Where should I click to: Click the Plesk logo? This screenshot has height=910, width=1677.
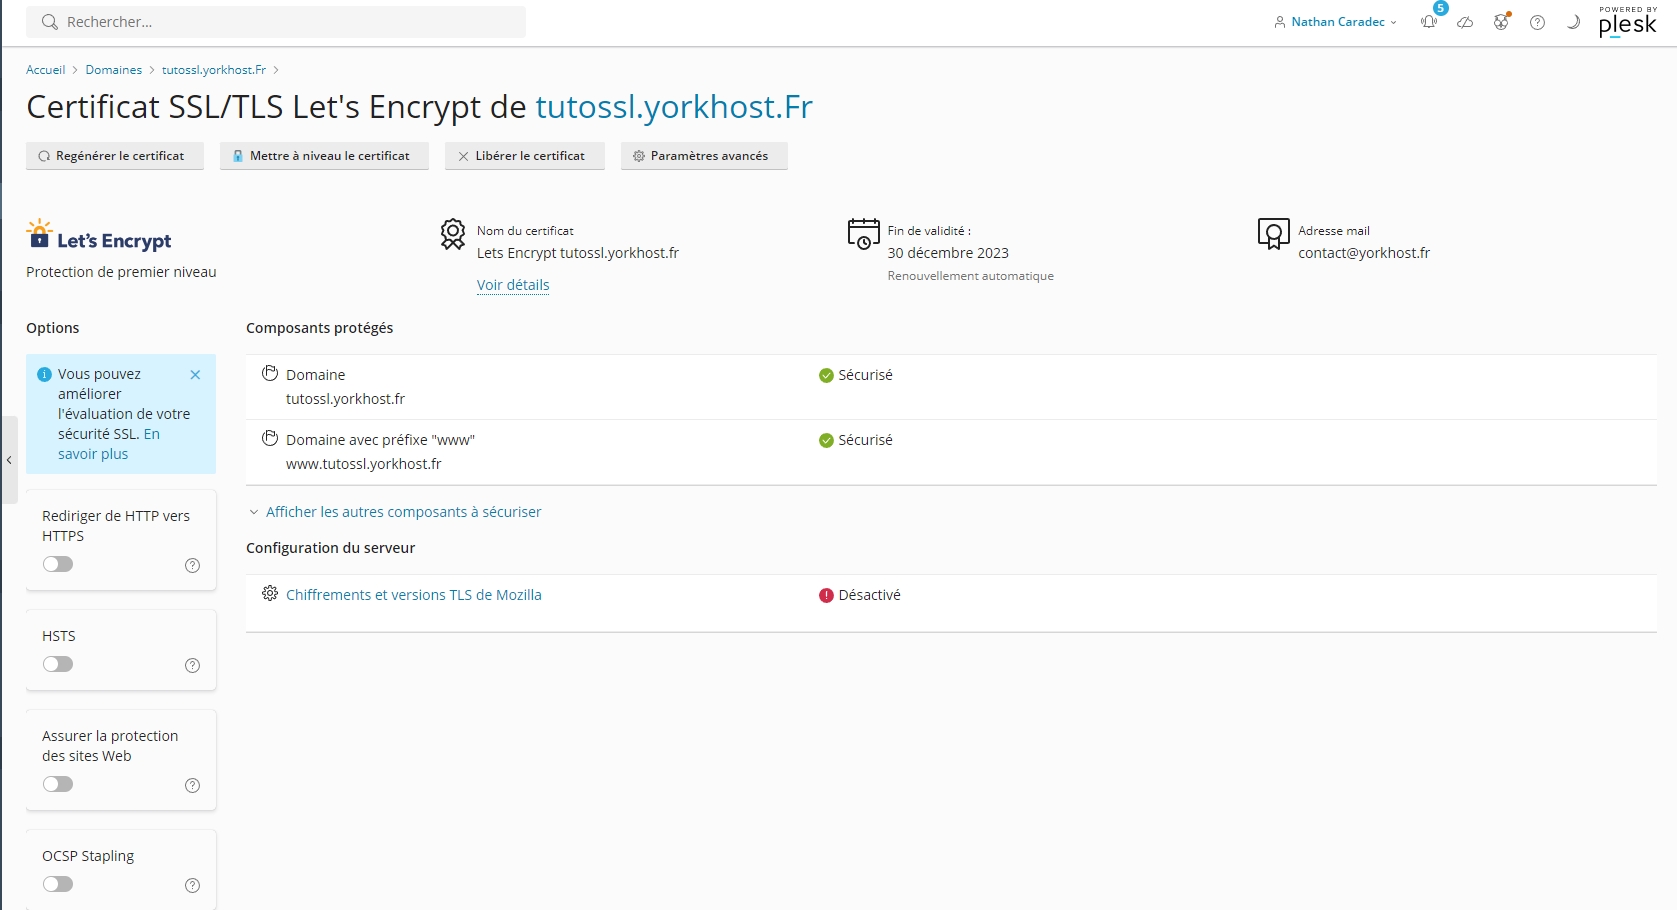[x=1627, y=22]
